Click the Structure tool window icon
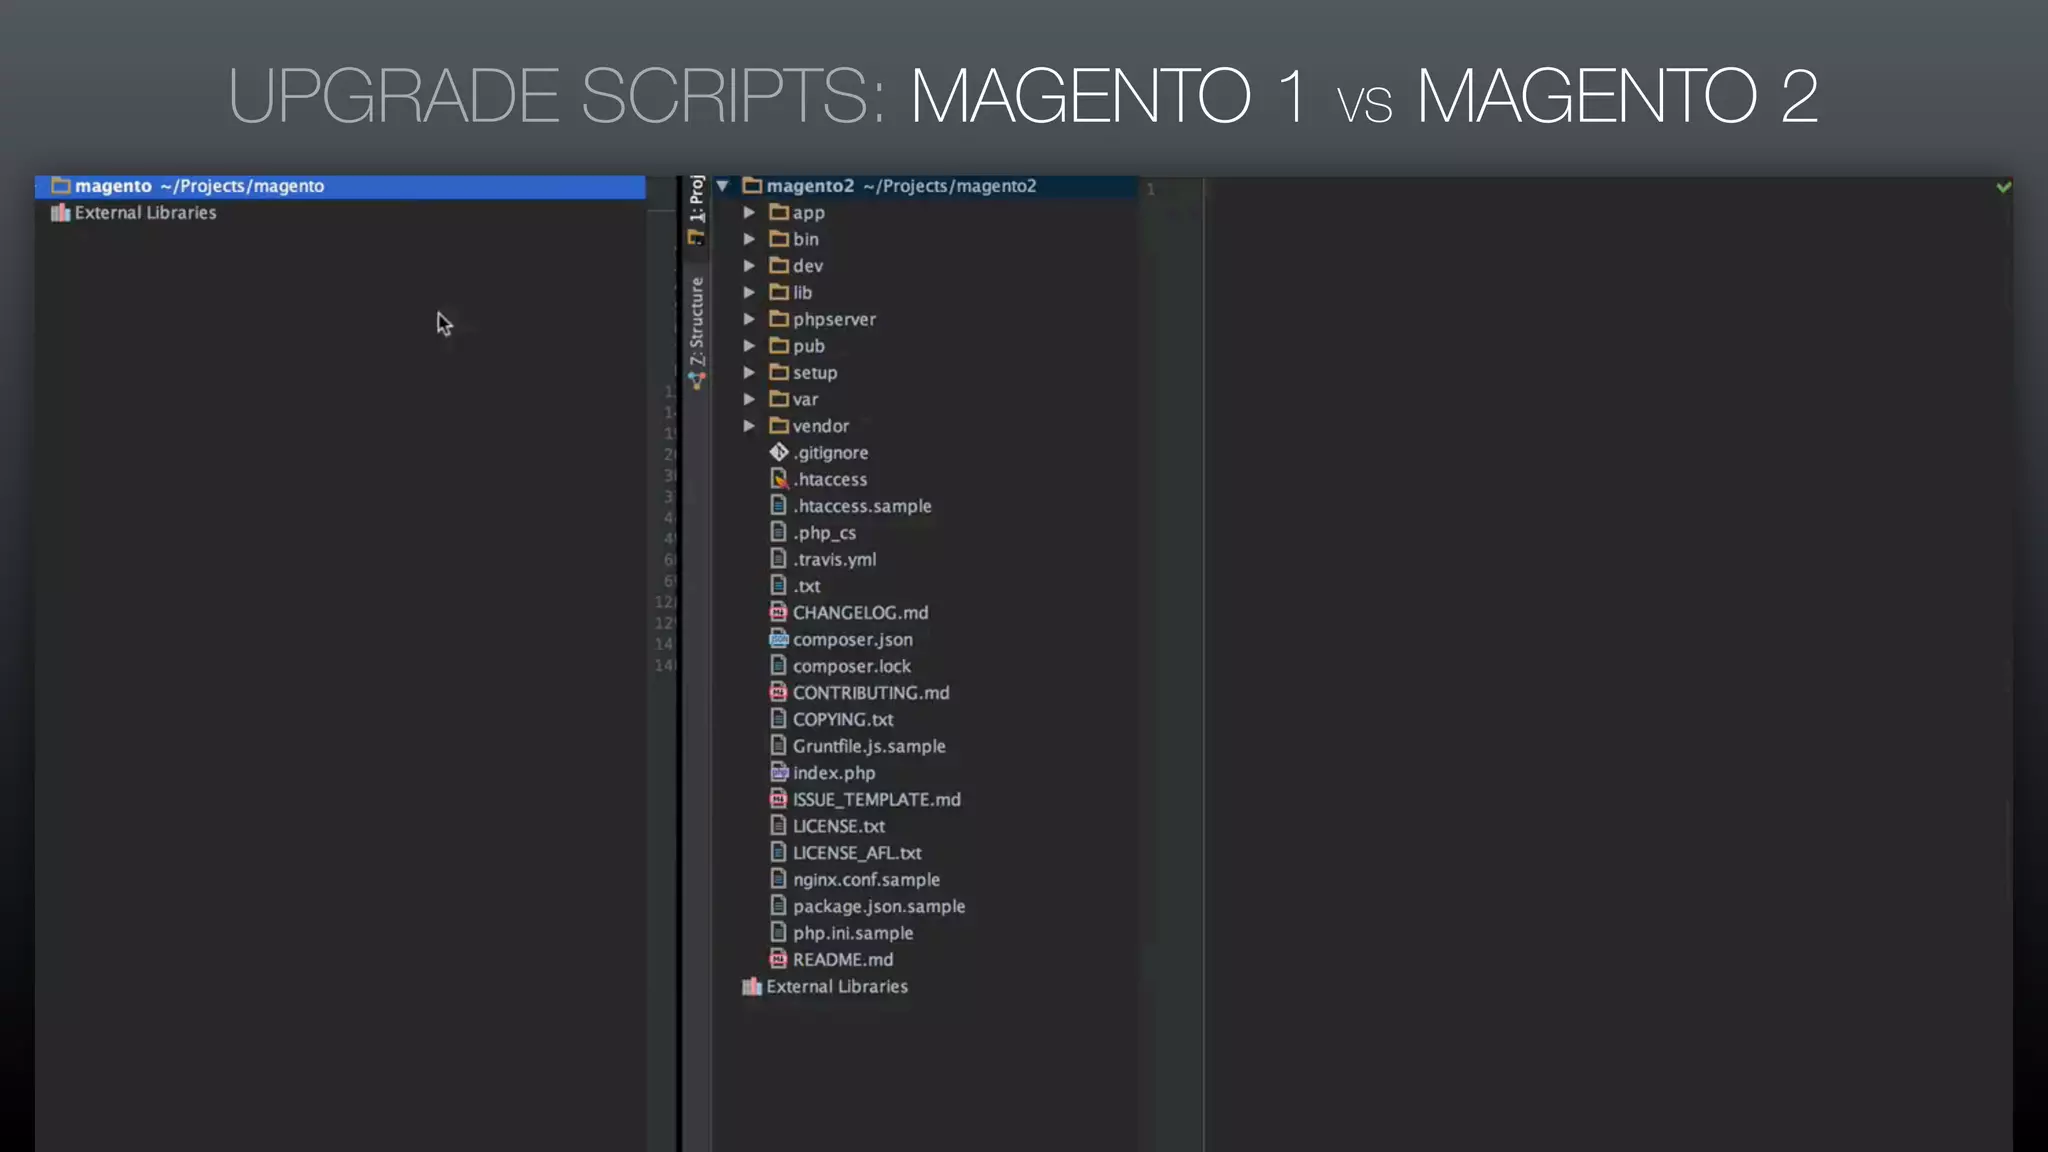The image size is (2048, 1152). (x=697, y=380)
